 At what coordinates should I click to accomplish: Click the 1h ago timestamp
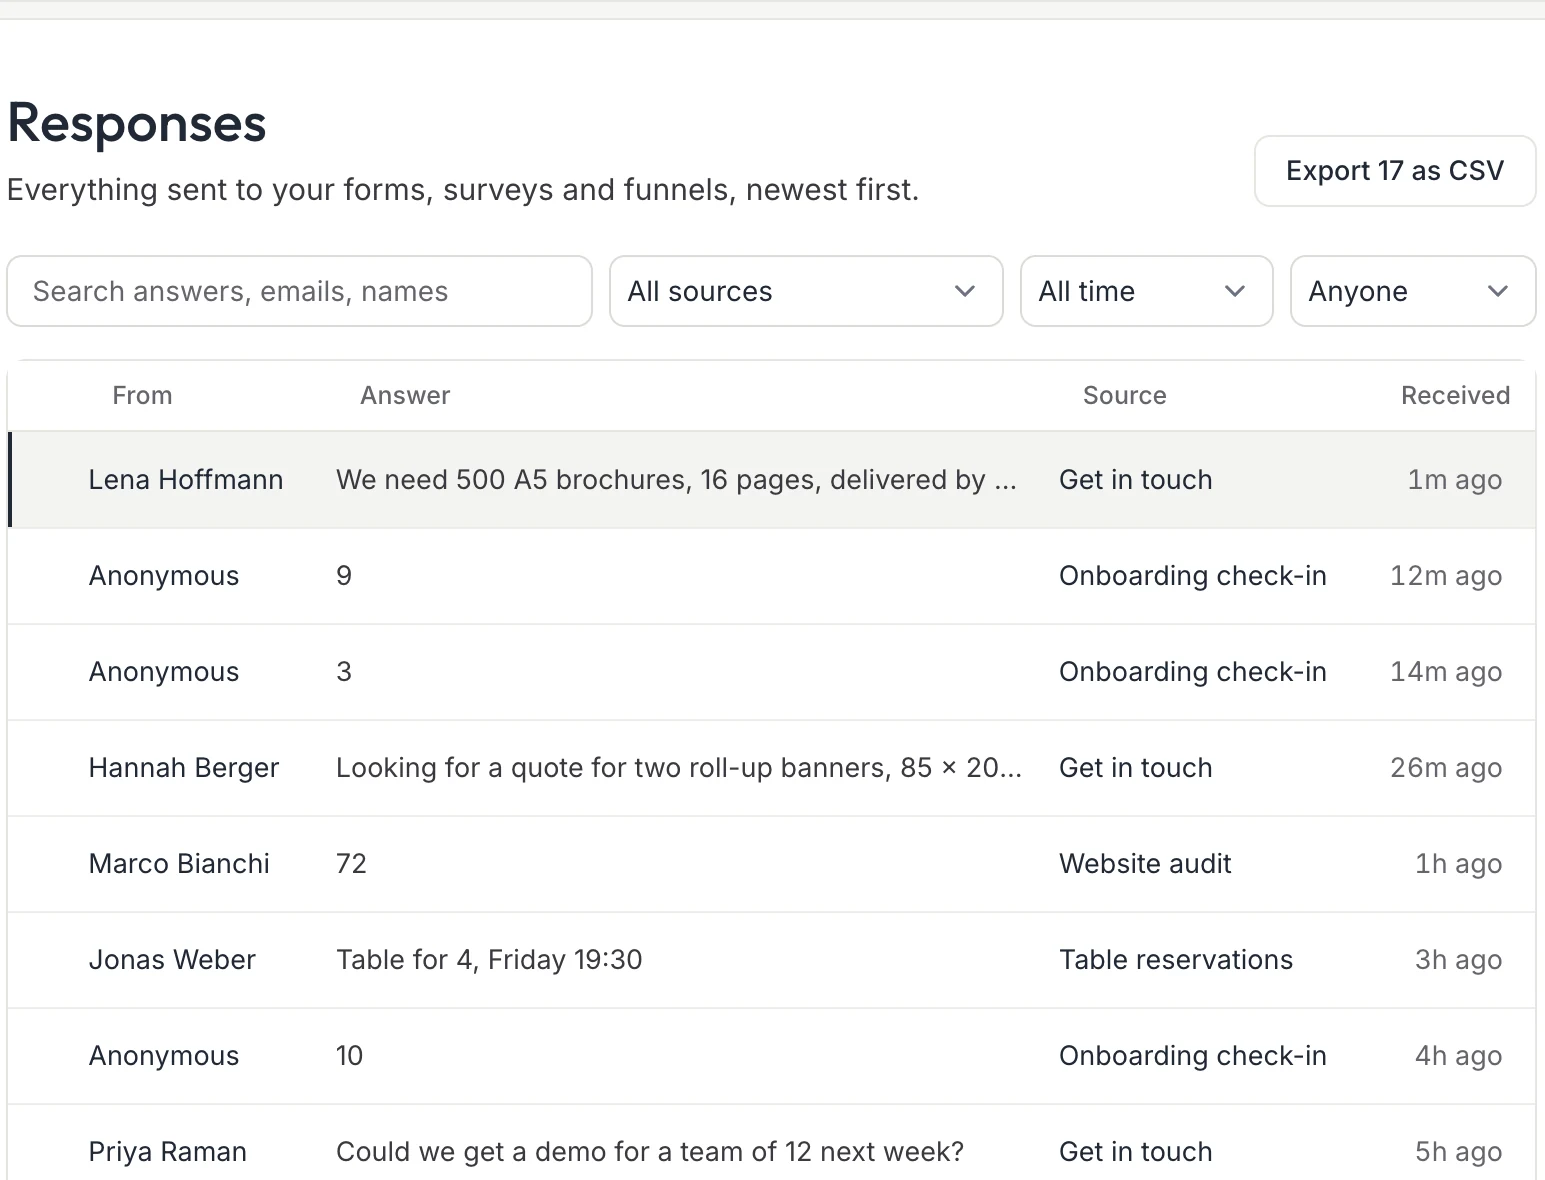click(1459, 864)
